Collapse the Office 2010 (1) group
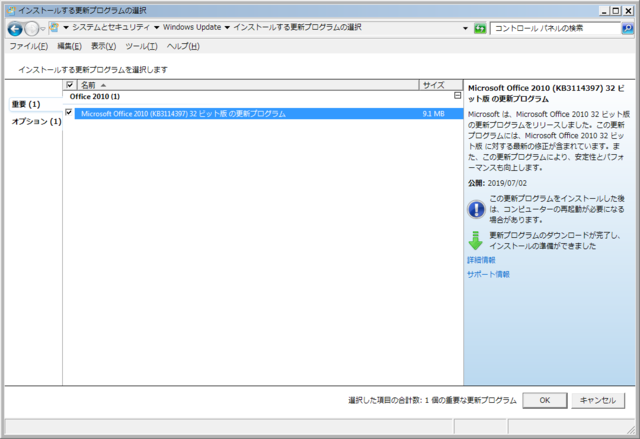 tap(458, 95)
